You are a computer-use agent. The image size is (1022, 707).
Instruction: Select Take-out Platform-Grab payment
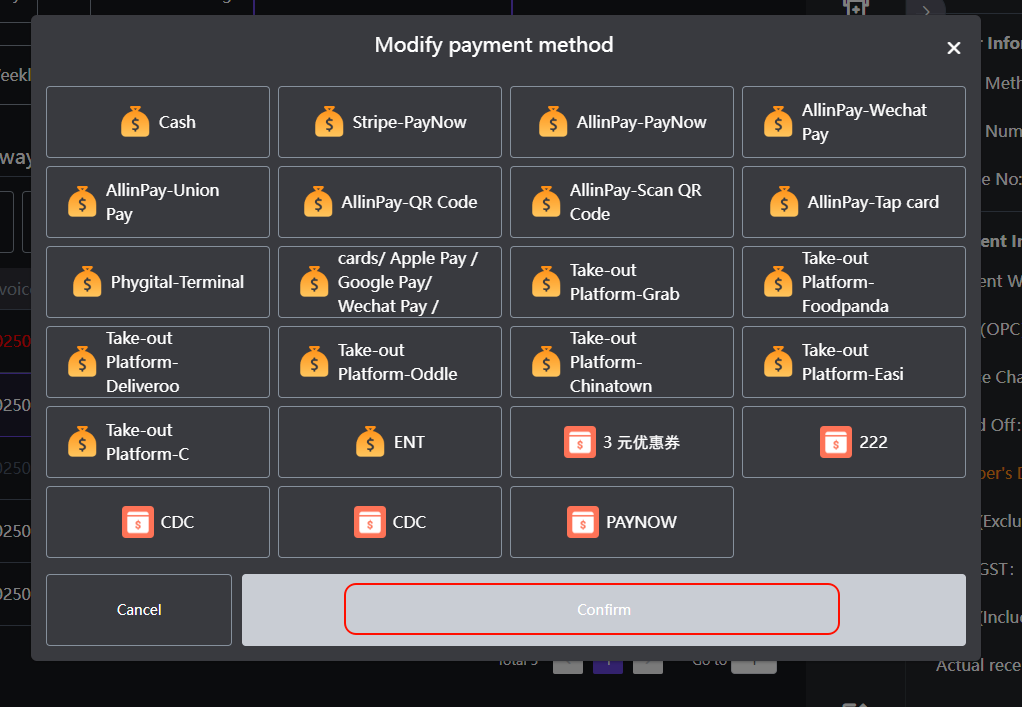tap(621, 282)
